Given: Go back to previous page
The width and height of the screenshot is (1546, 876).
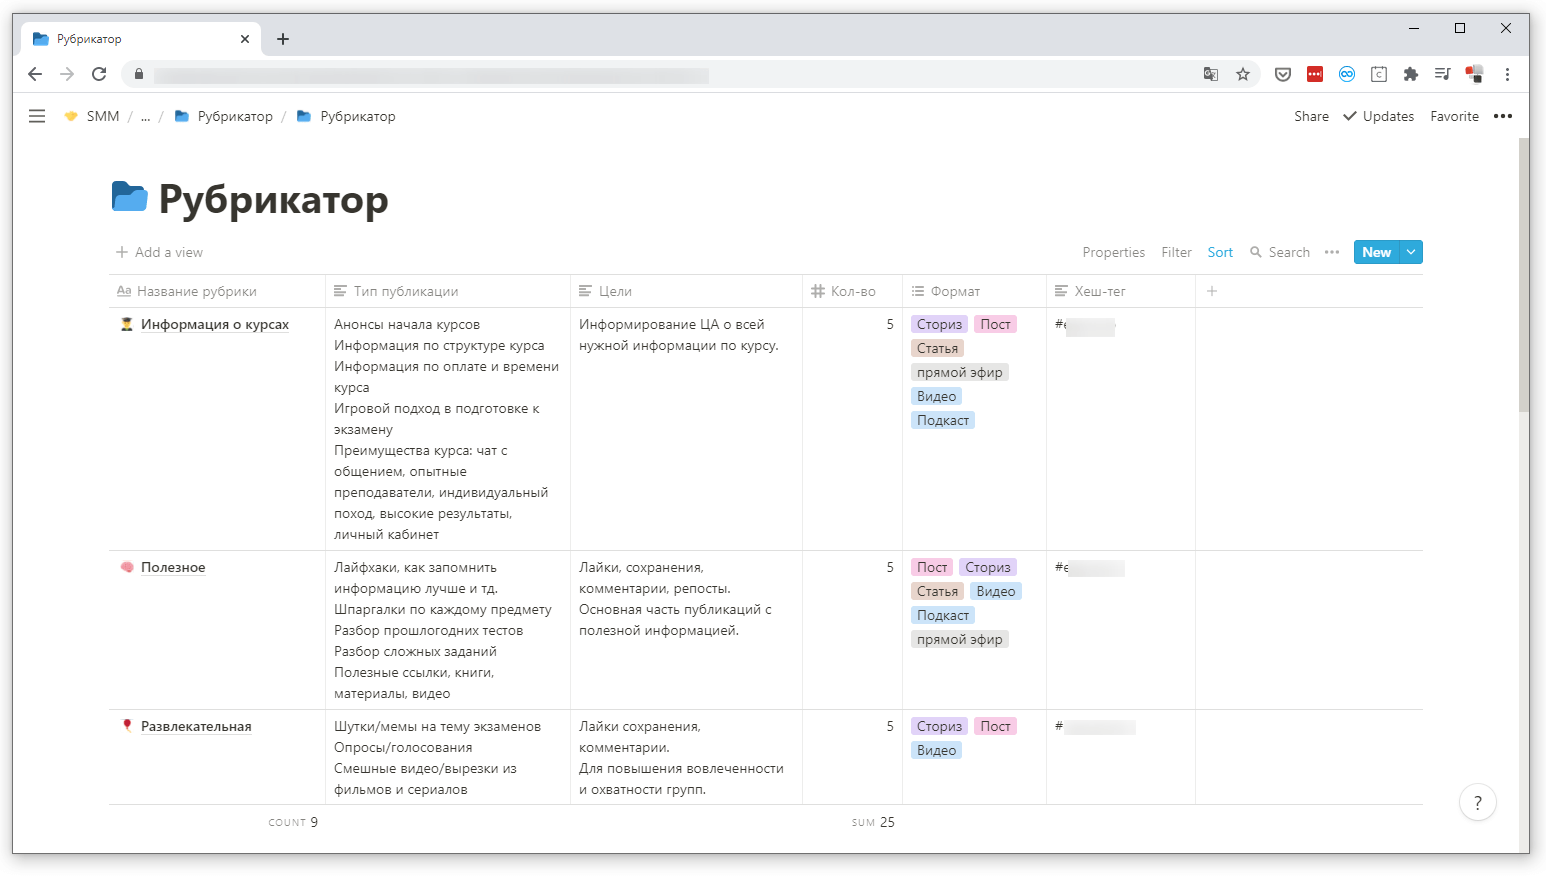Looking at the screenshot, I should coord(35,74).
